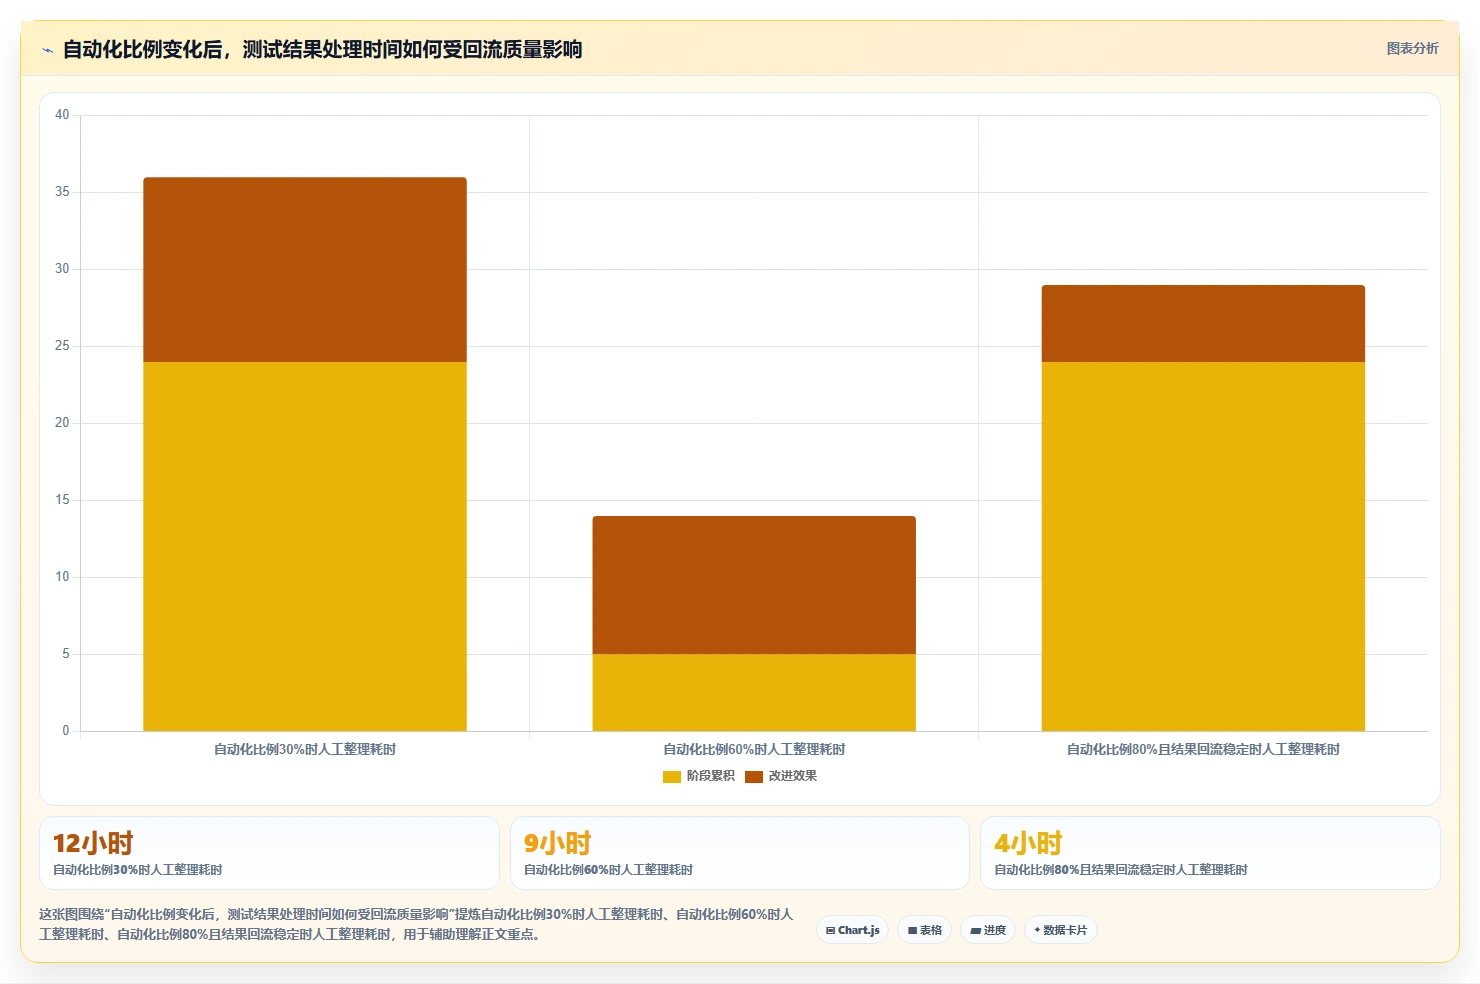Click the description paragraph below the cards
Viewport: 1480px width, 984px height.
(416, 924)
